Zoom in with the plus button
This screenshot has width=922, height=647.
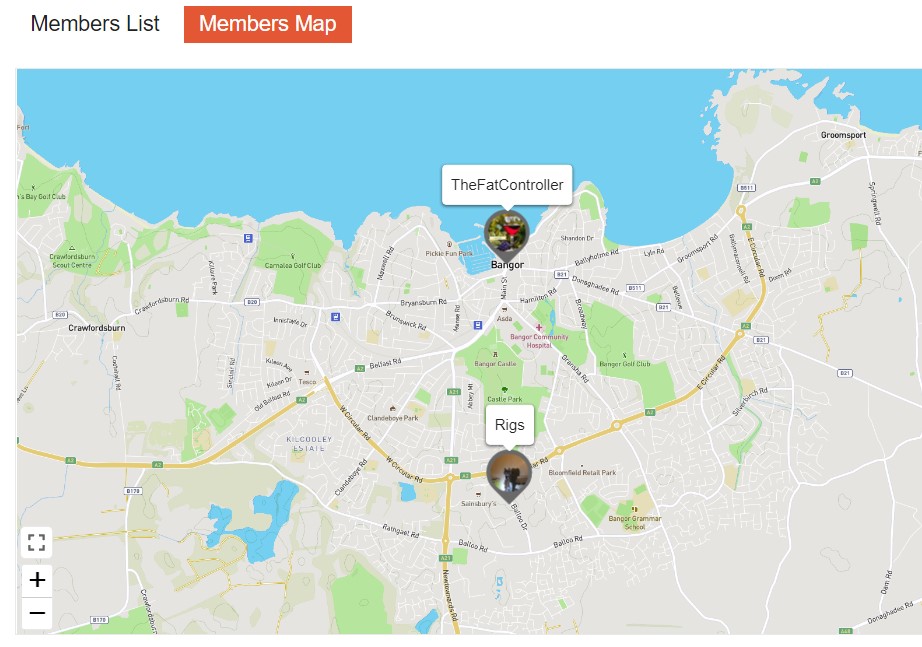pyautogui.click(x=37, y=580)
